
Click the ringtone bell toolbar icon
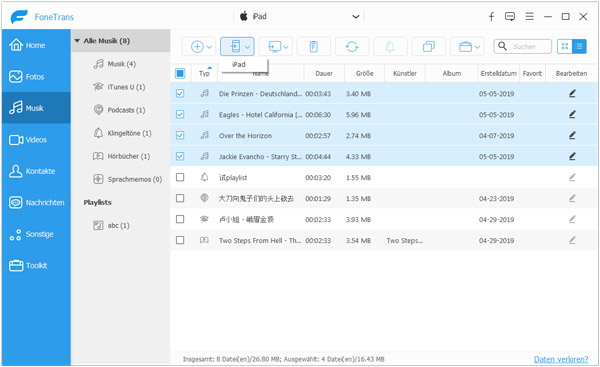point(390,47)
